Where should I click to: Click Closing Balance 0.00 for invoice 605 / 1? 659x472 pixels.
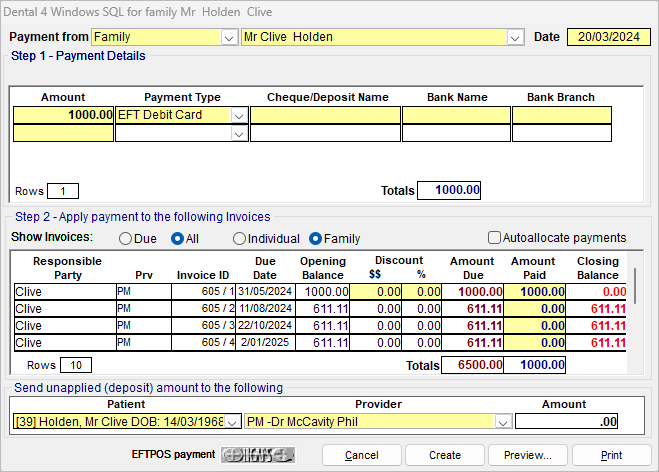tap(596, 292)
